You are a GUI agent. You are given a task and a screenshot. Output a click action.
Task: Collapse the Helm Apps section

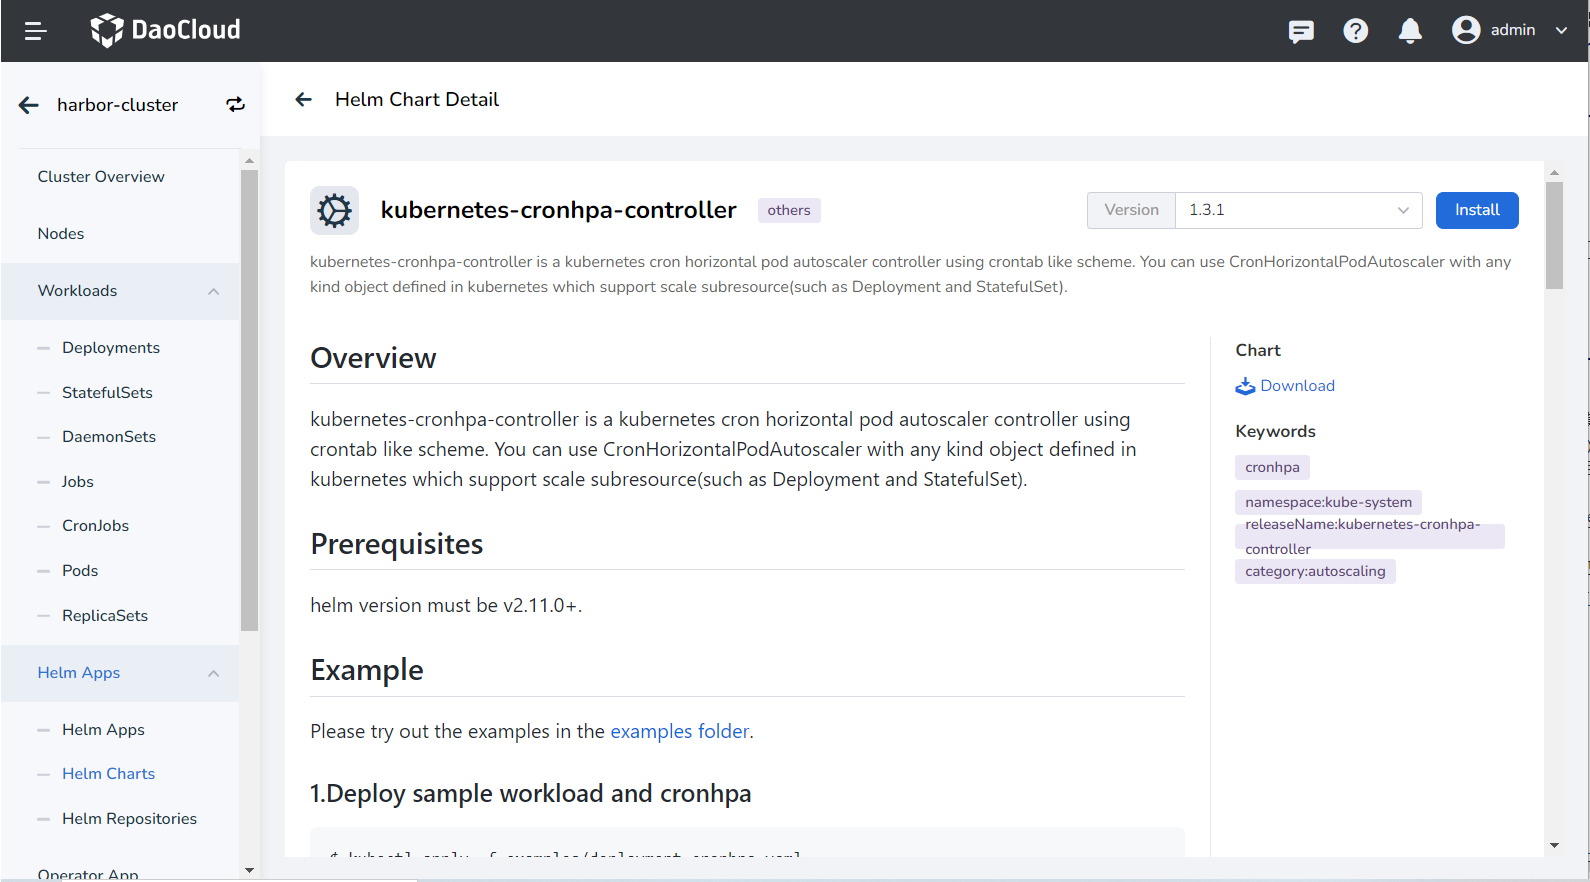(213, 673)
